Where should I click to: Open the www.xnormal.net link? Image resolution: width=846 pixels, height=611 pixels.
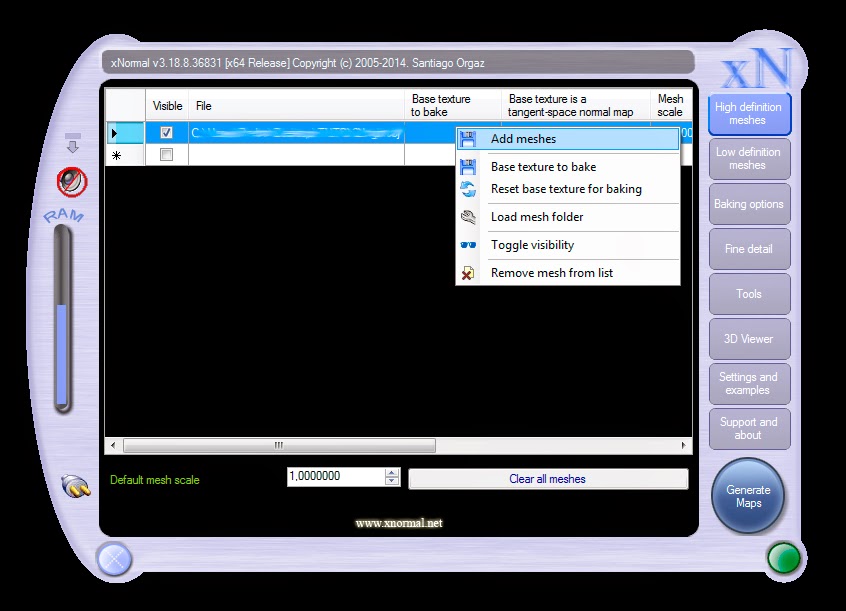click(x=399, y=523)
